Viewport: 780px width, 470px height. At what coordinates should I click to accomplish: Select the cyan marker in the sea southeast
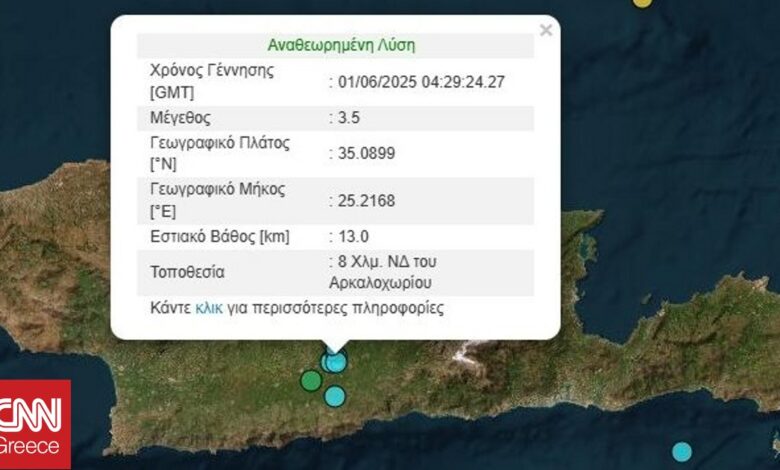click(x=682, y=451)
